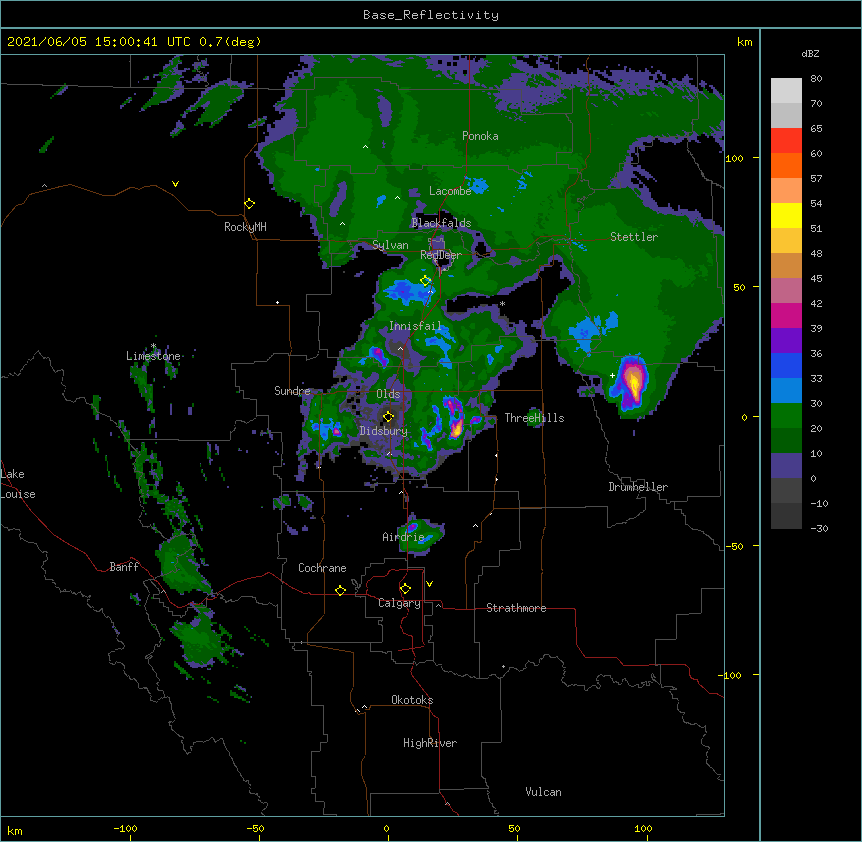
Task: Click the Sylvan town label
Action: click(390, 245)
